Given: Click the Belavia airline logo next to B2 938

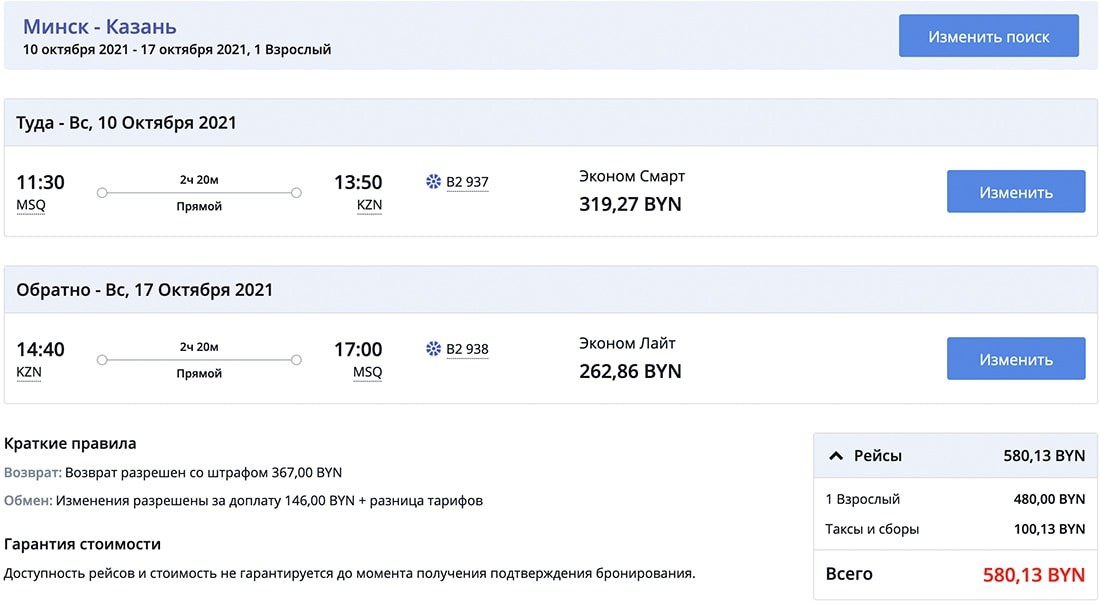Looking at the screenshot, I should 433,349.
